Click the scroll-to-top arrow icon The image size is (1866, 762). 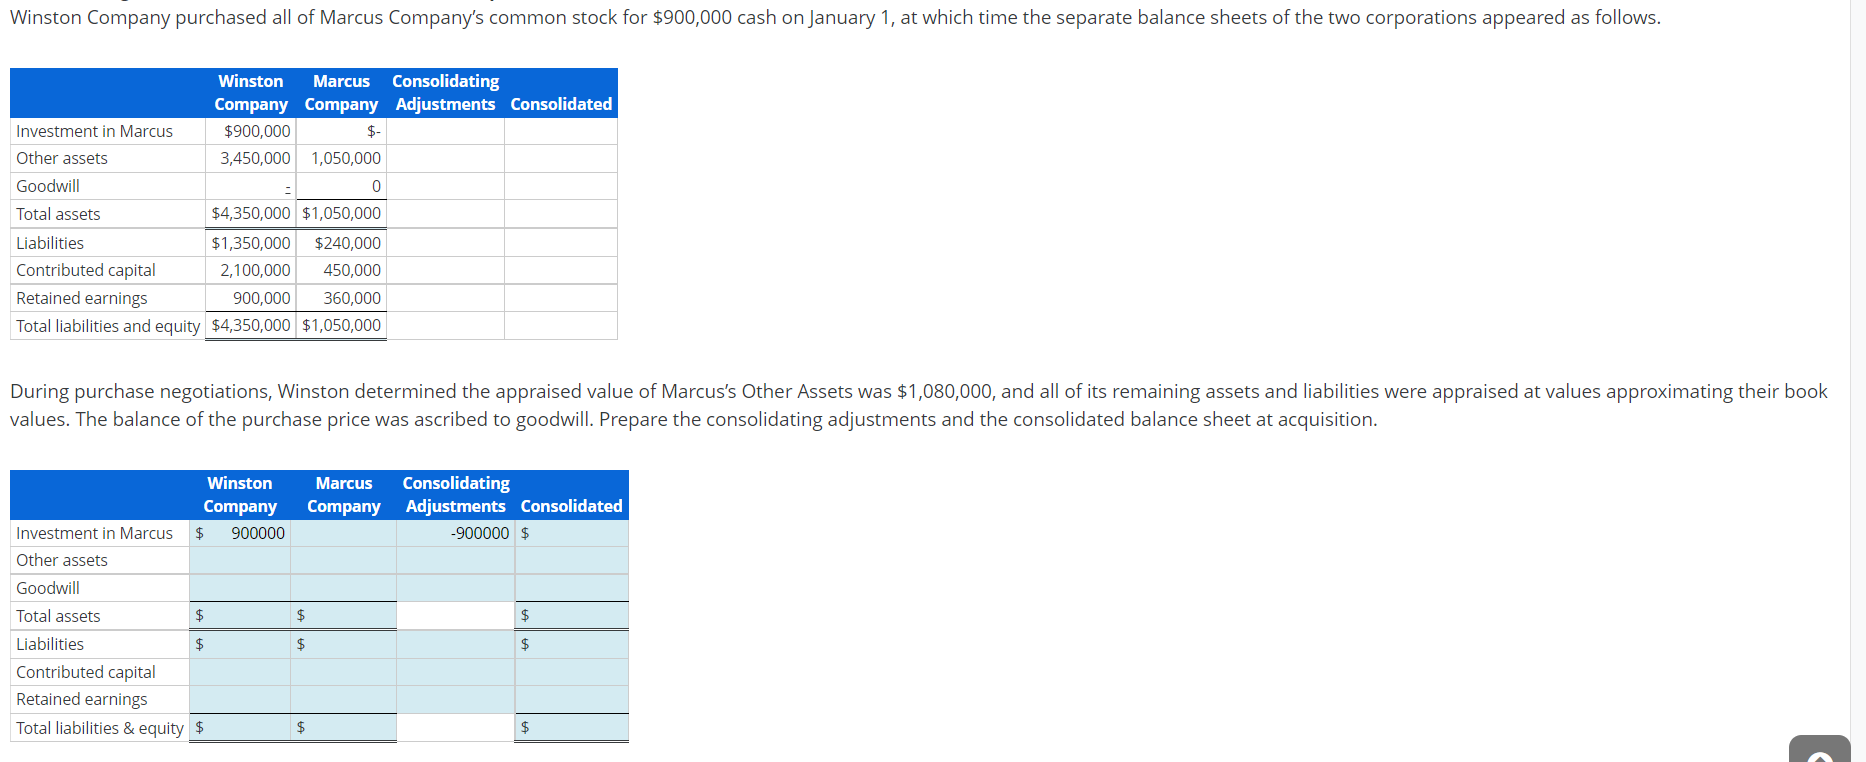[1819, 750]
